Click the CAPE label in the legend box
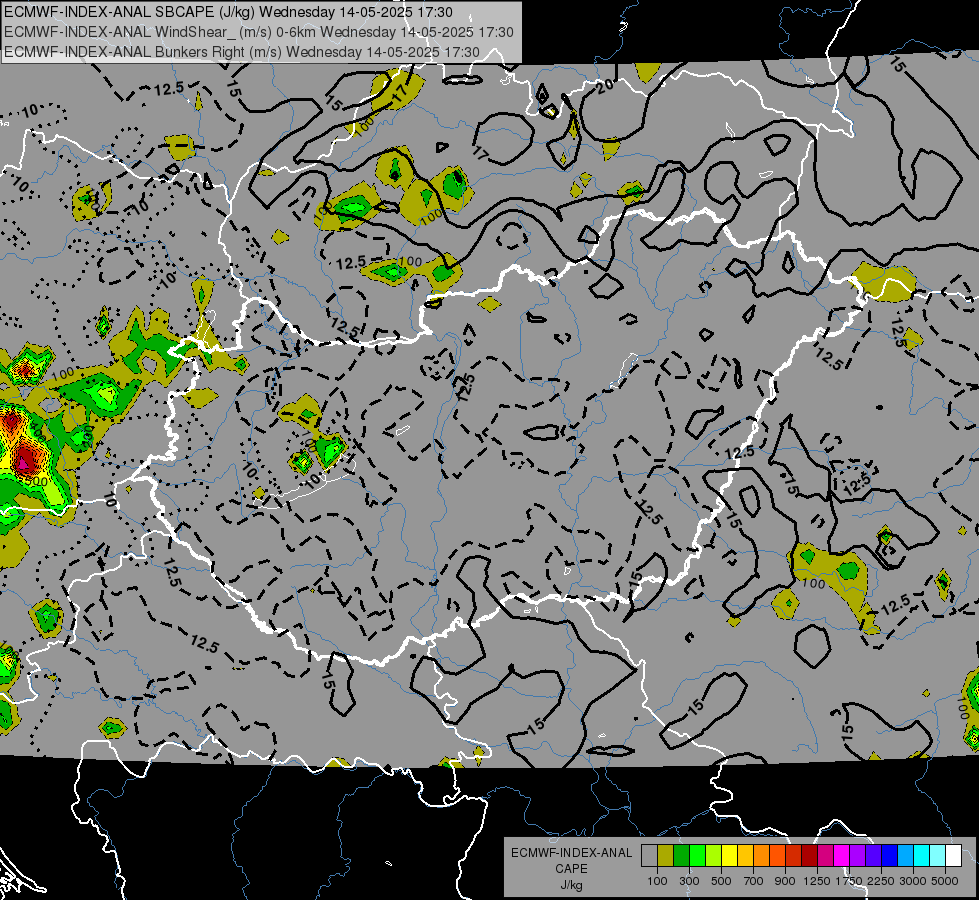Screen dimensions: 979x900 pyautogui.click(x=571, y=869)
